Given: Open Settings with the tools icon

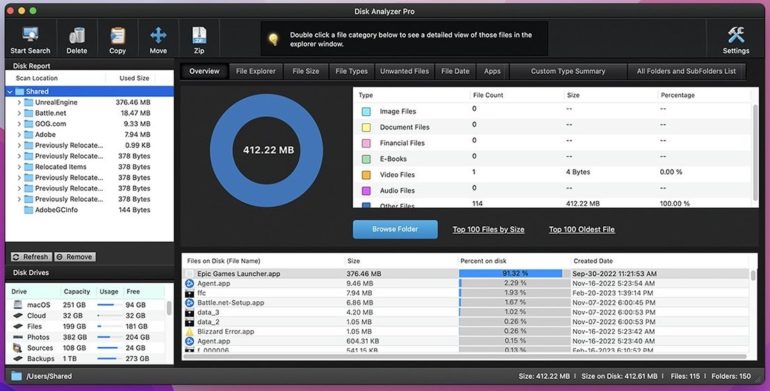Looking at the screenshot, I should point(736,35).
